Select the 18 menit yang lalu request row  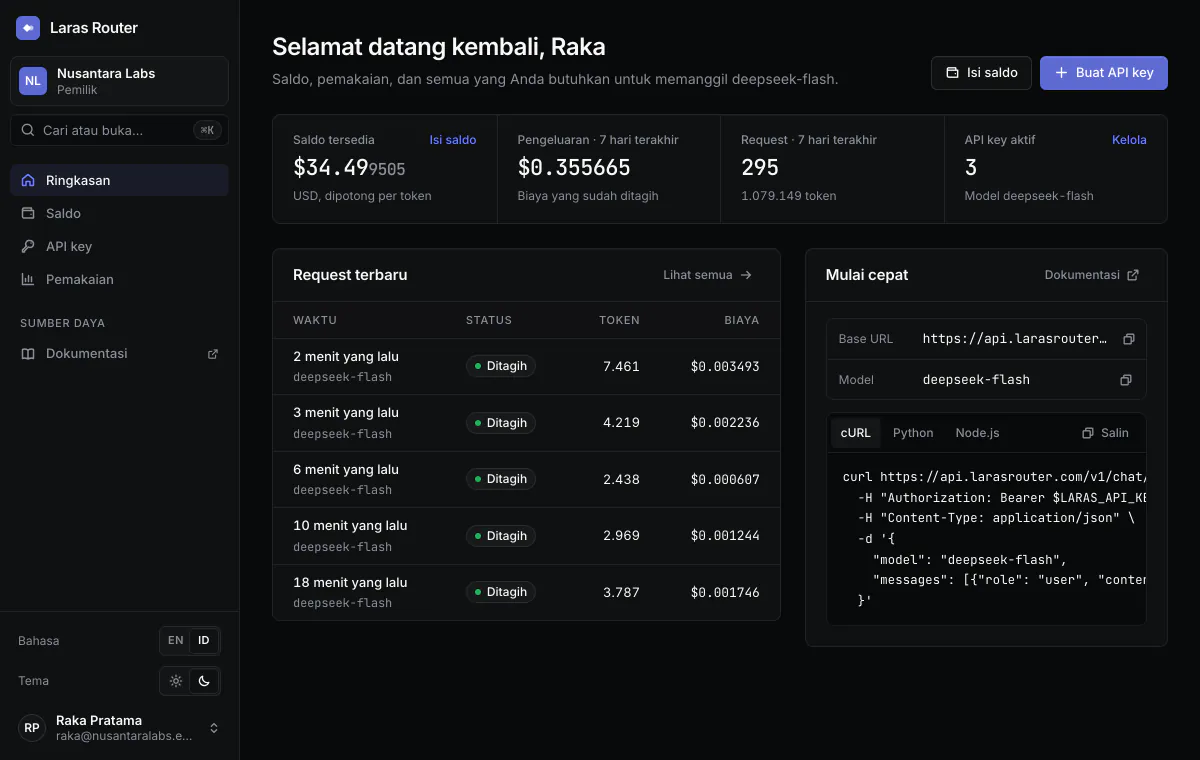point(526,592)
